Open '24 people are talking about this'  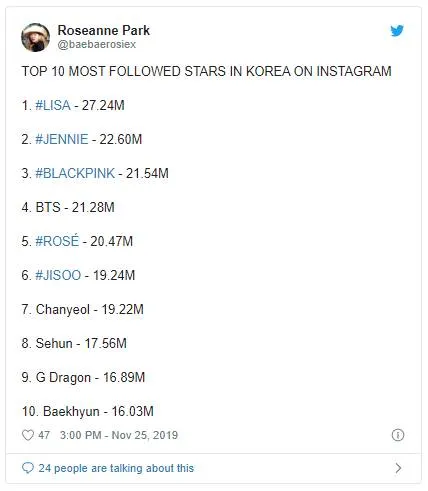pos(116,468)
